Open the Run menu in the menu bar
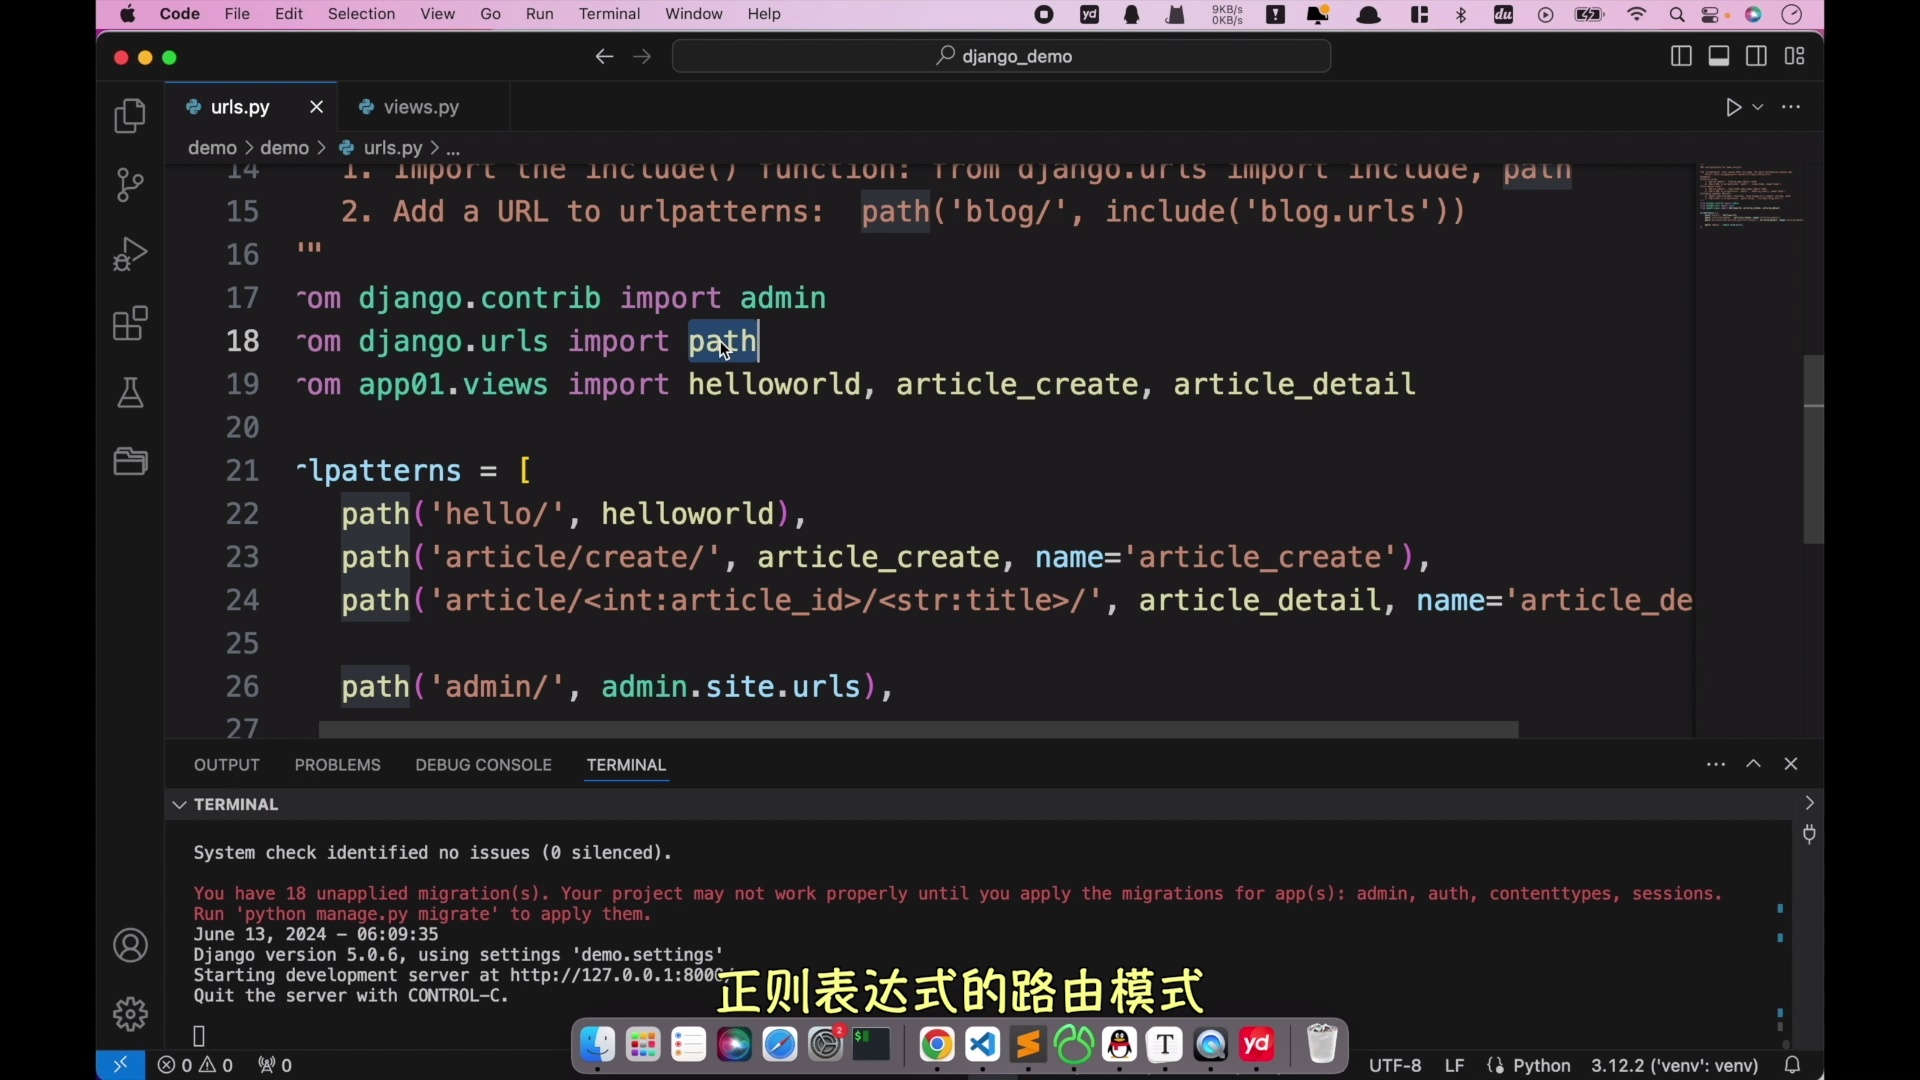This screenshot has height=1080, width=1920. coord(539,14)
